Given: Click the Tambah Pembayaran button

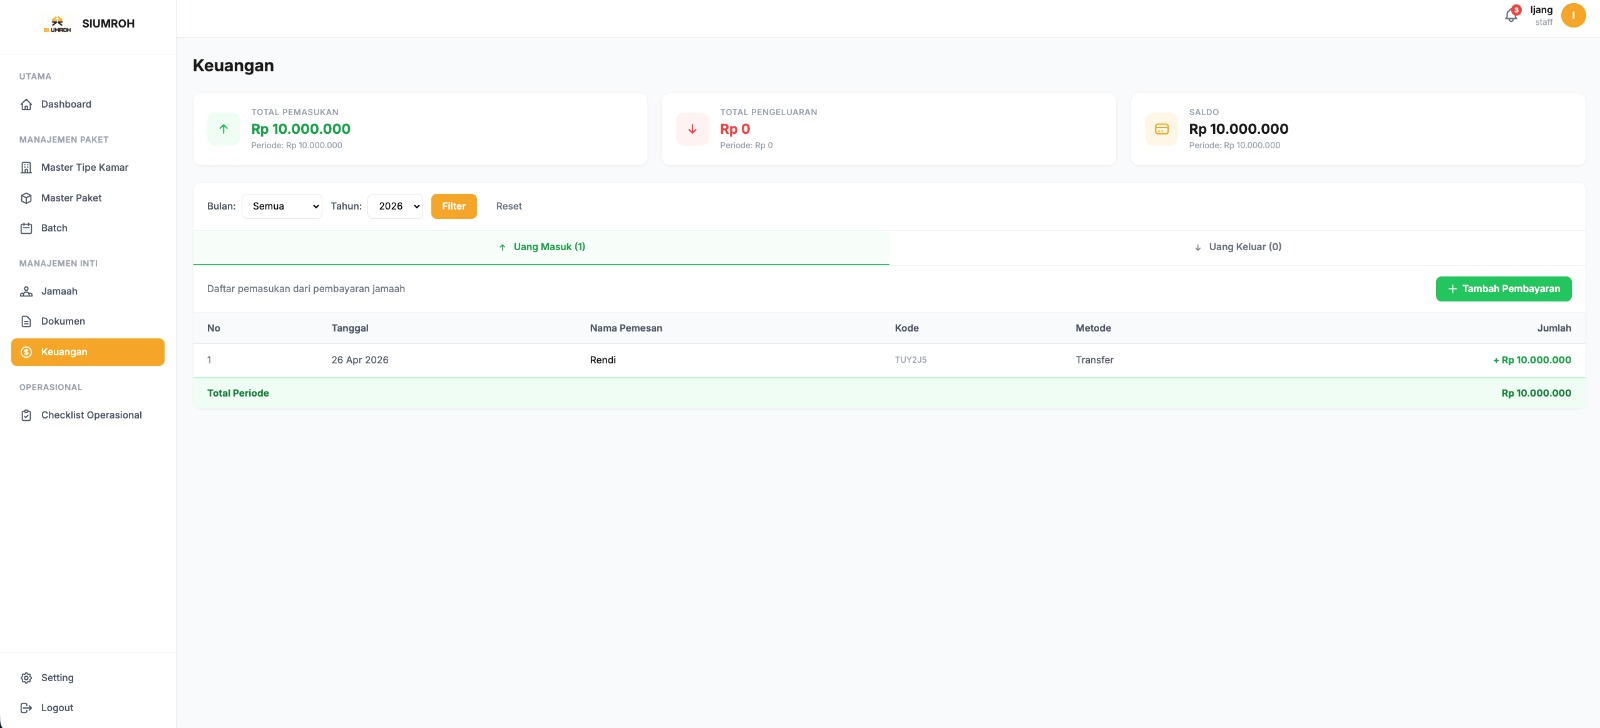Looking at the screenshot, I should [x=1504, y=289].
